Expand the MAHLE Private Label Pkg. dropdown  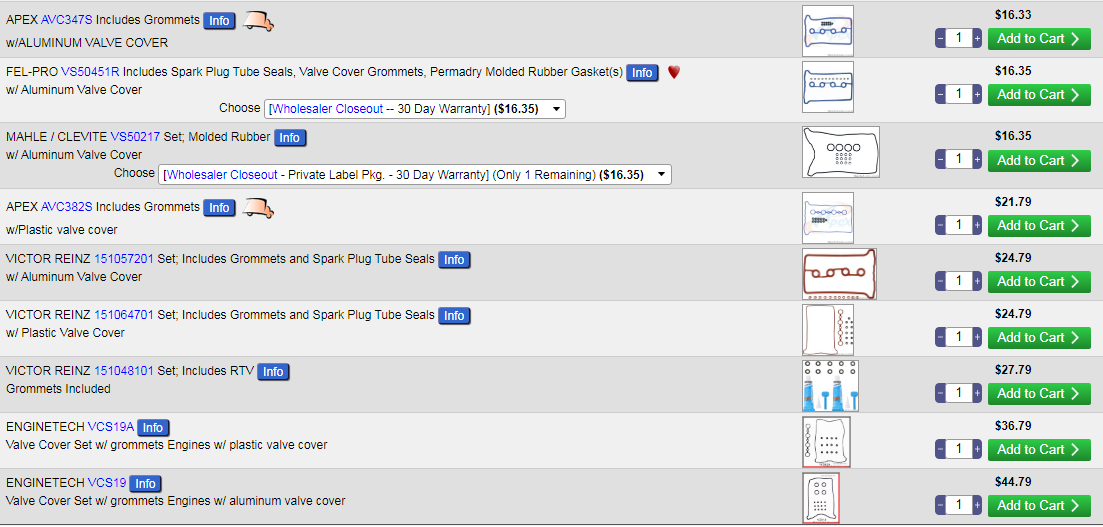(415, 175)
